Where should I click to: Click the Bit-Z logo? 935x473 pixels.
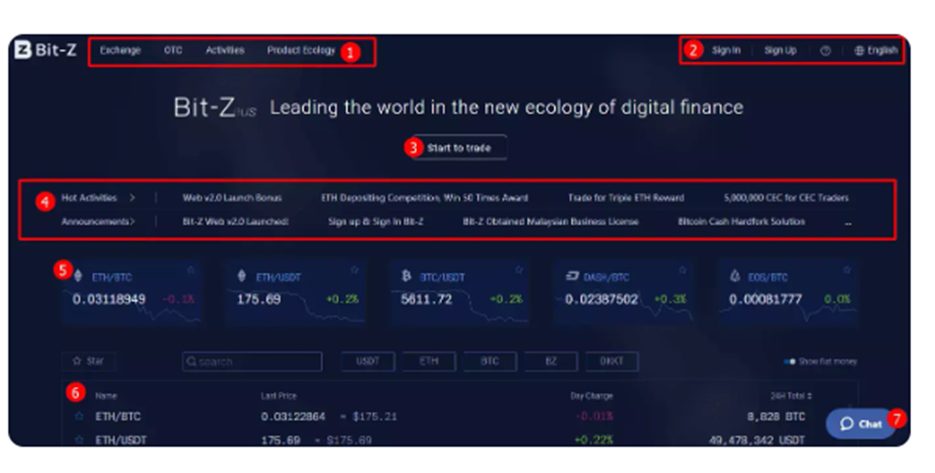coord(46,50)
